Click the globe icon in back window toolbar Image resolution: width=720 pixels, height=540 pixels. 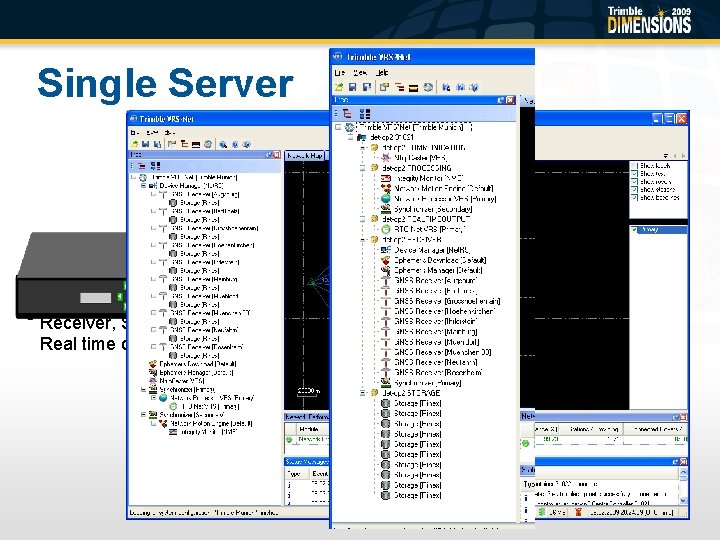tap(208, 144)
